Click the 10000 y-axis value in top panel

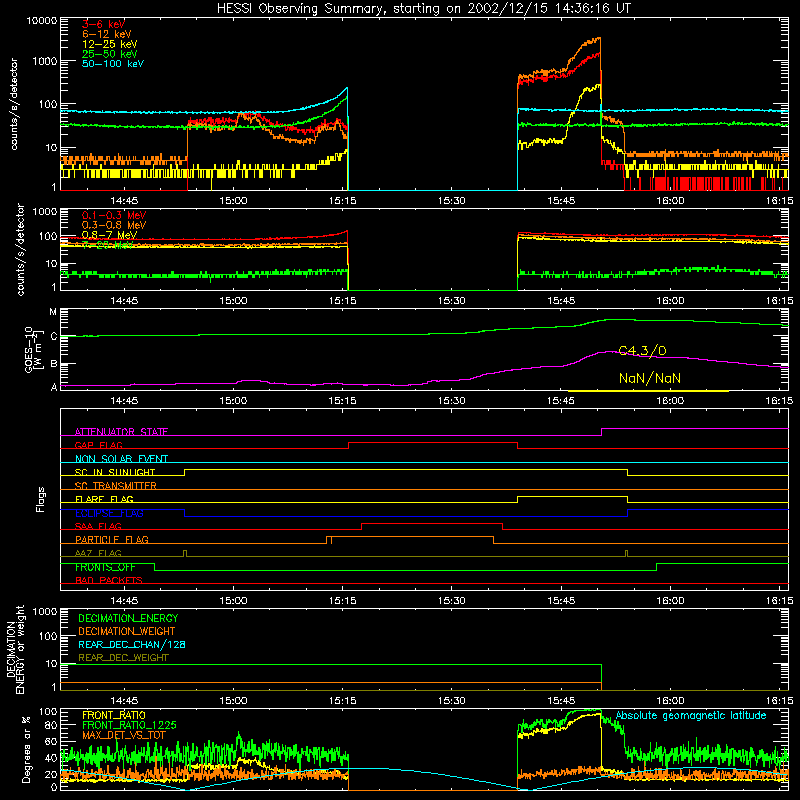pos(42,21)
